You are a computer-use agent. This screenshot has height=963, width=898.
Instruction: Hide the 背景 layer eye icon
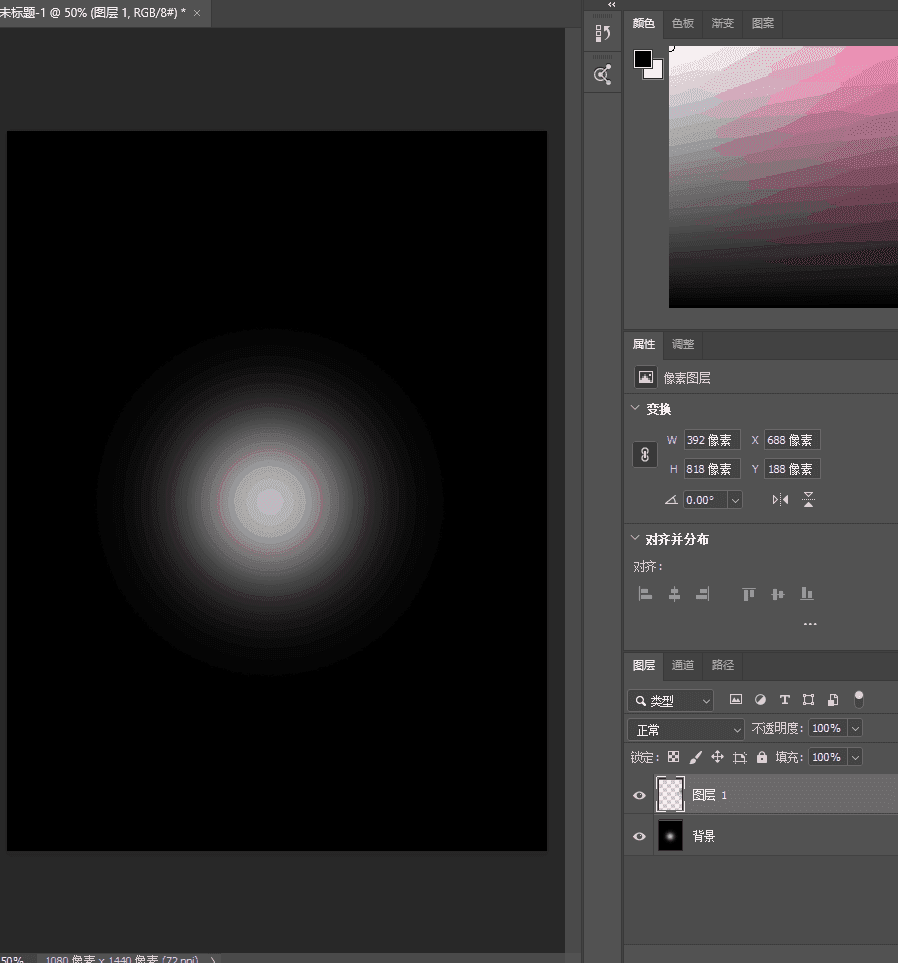(640, 836)
